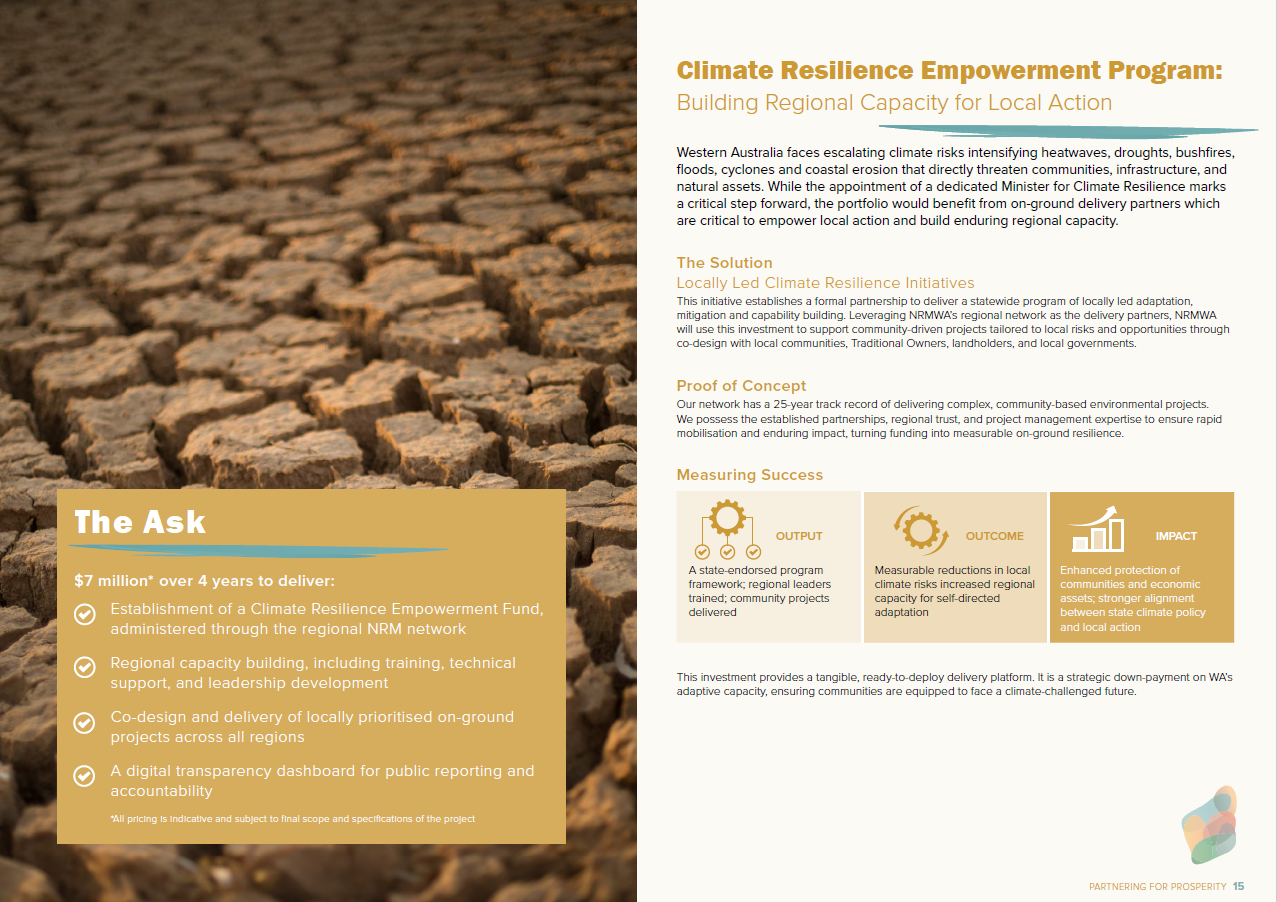This screenshot has width=1277, height=902.
Task: Click page number 15
Action: point(1239,887)
